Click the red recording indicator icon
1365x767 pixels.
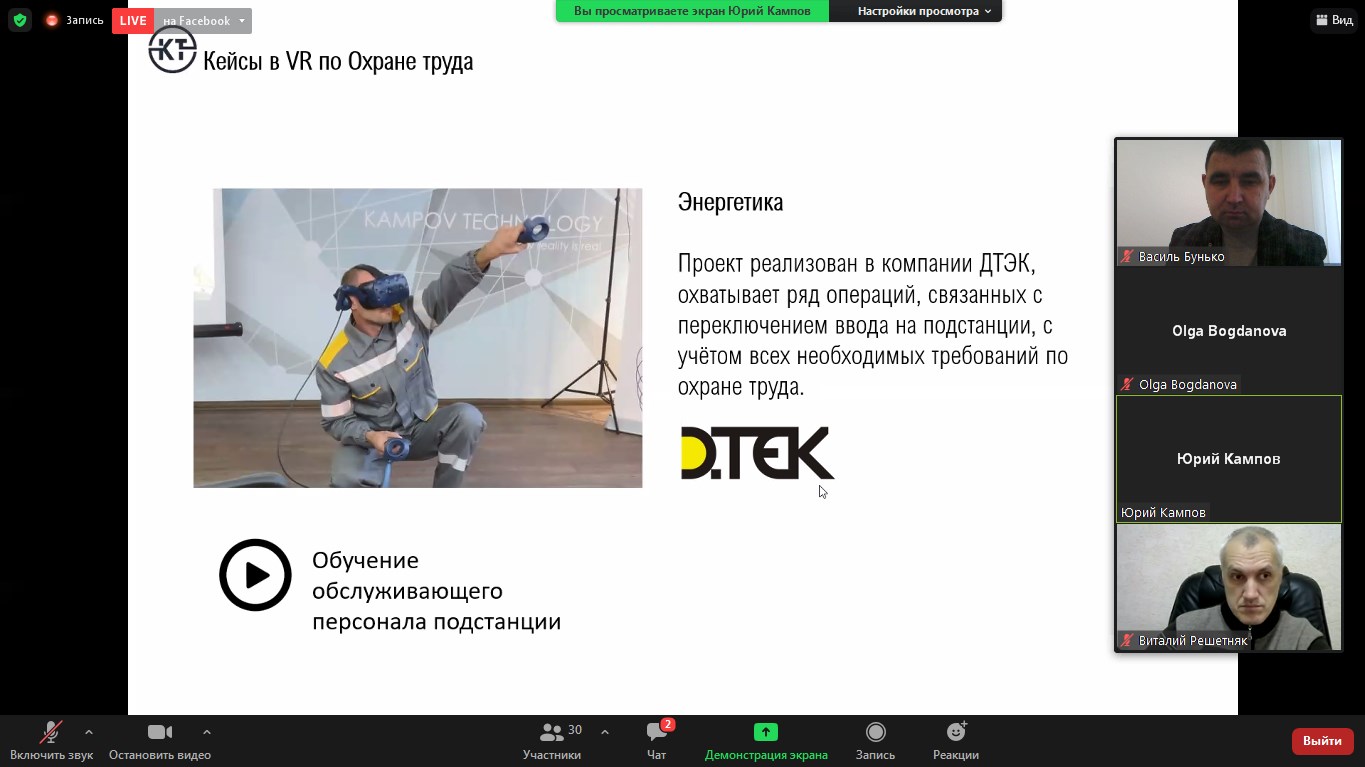click(x=52, y=20)
